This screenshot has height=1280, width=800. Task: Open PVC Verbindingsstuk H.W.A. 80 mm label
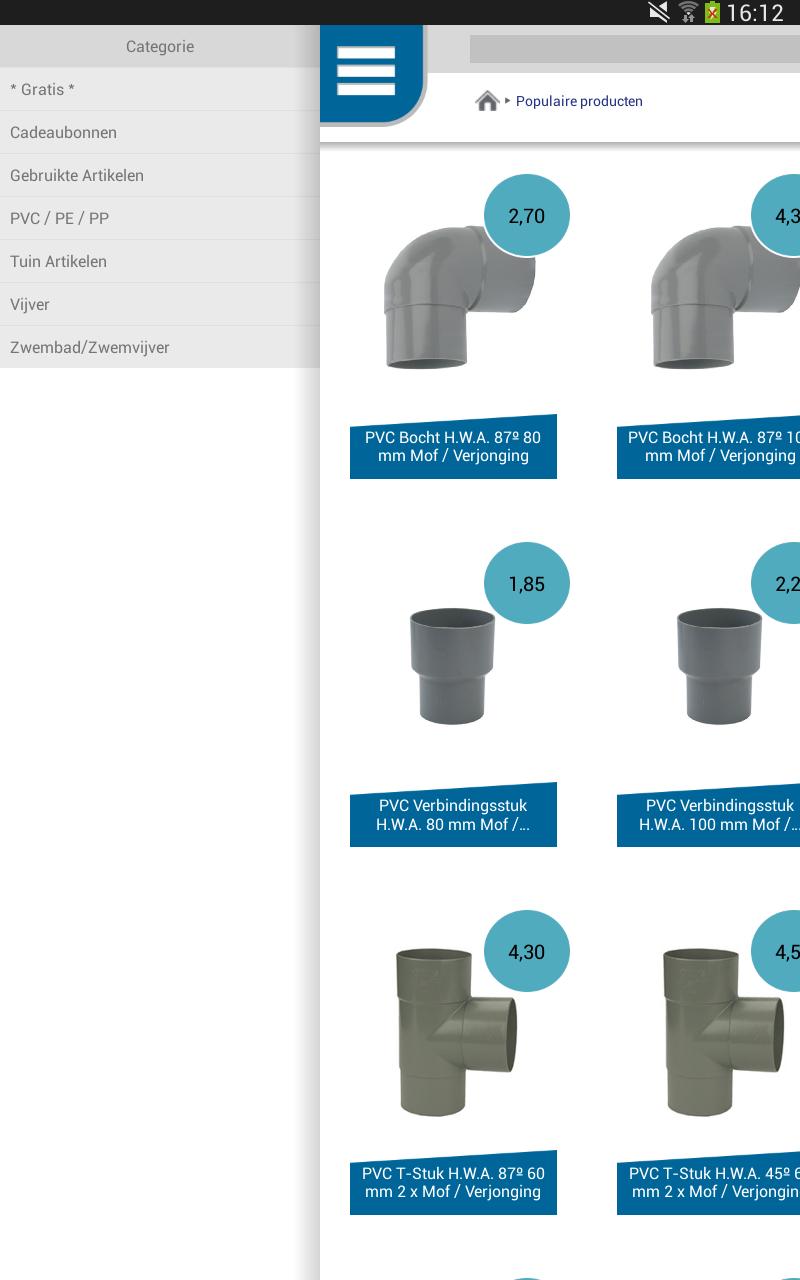453,815
